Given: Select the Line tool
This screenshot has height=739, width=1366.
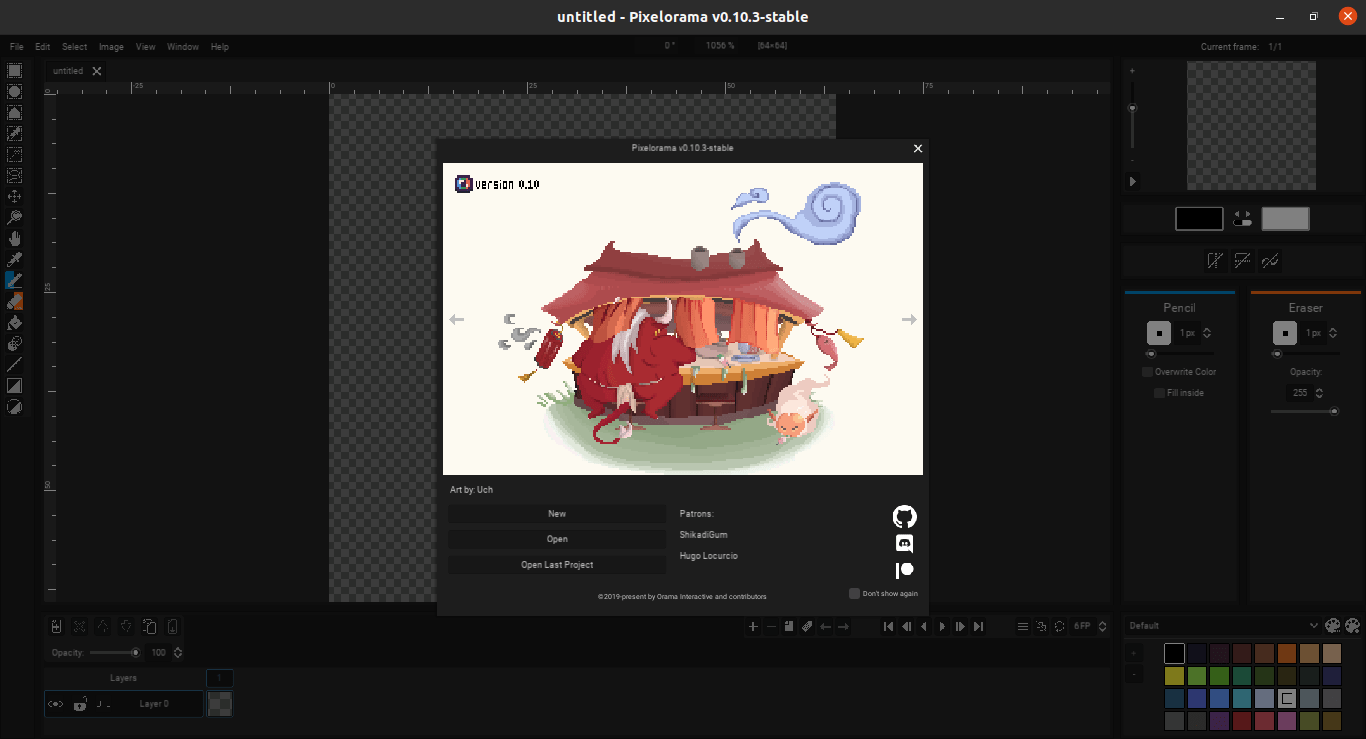Looking at the screenshot, I should [x=15, y=364].
